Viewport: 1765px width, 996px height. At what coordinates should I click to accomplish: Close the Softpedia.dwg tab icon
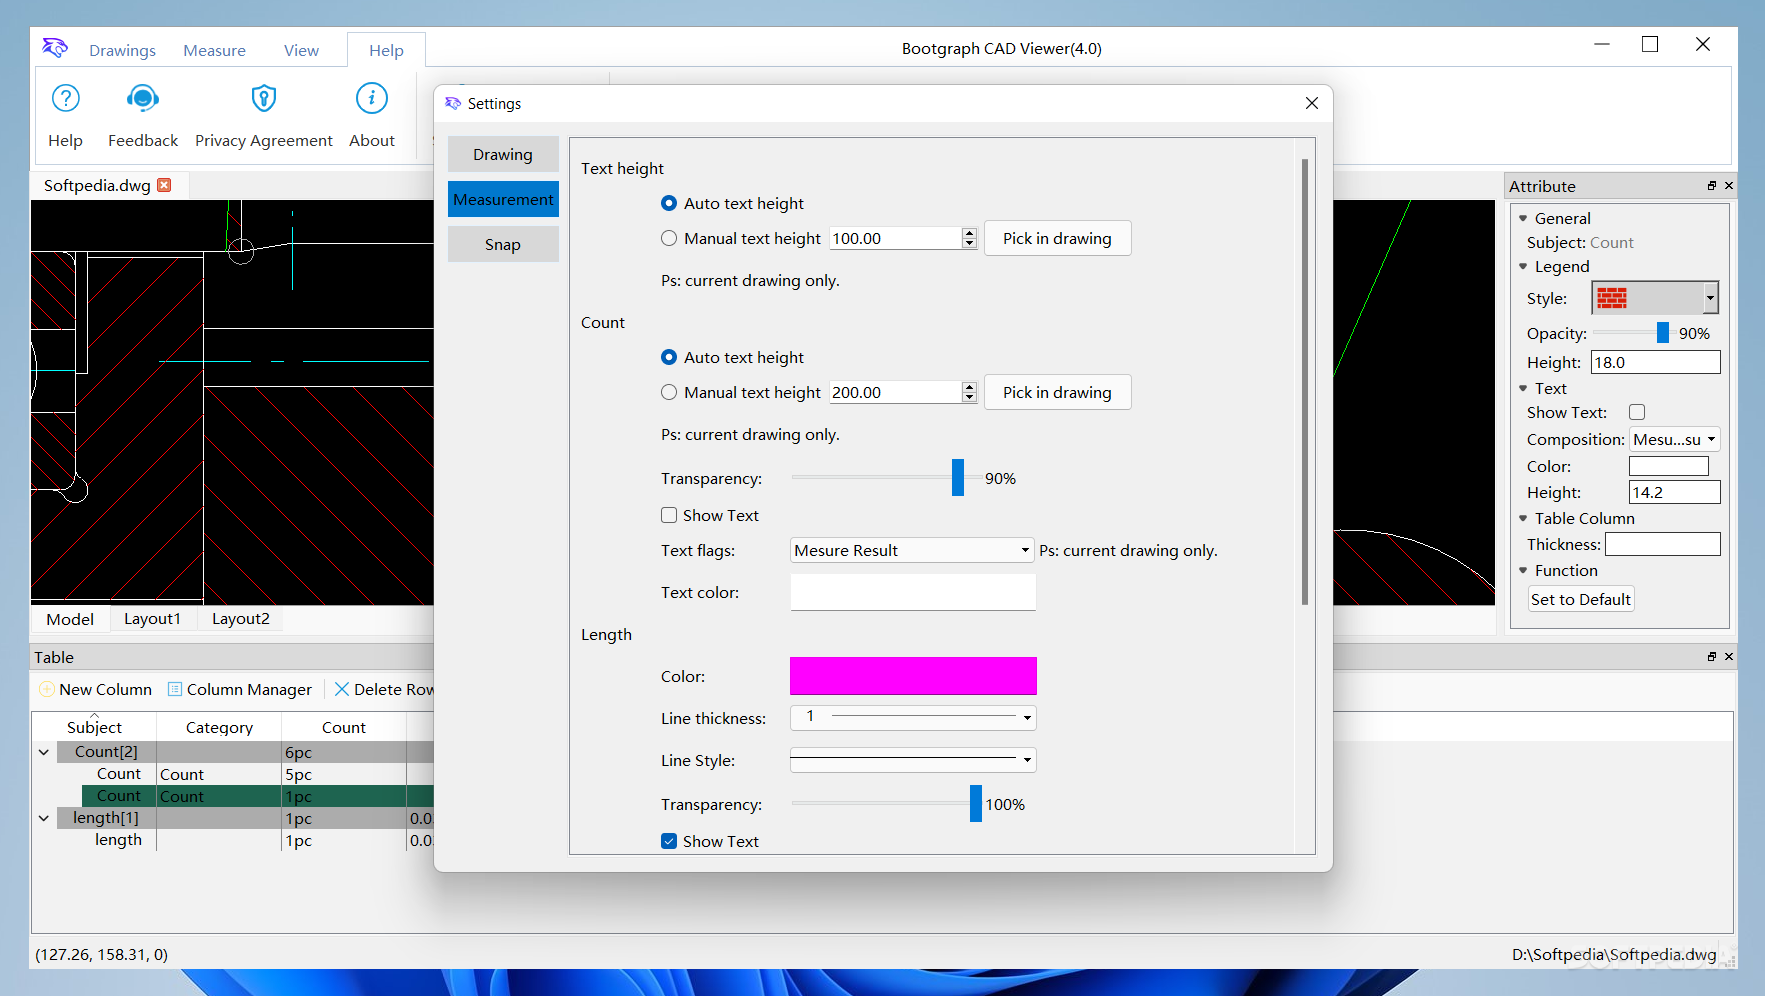pos(165,185)
